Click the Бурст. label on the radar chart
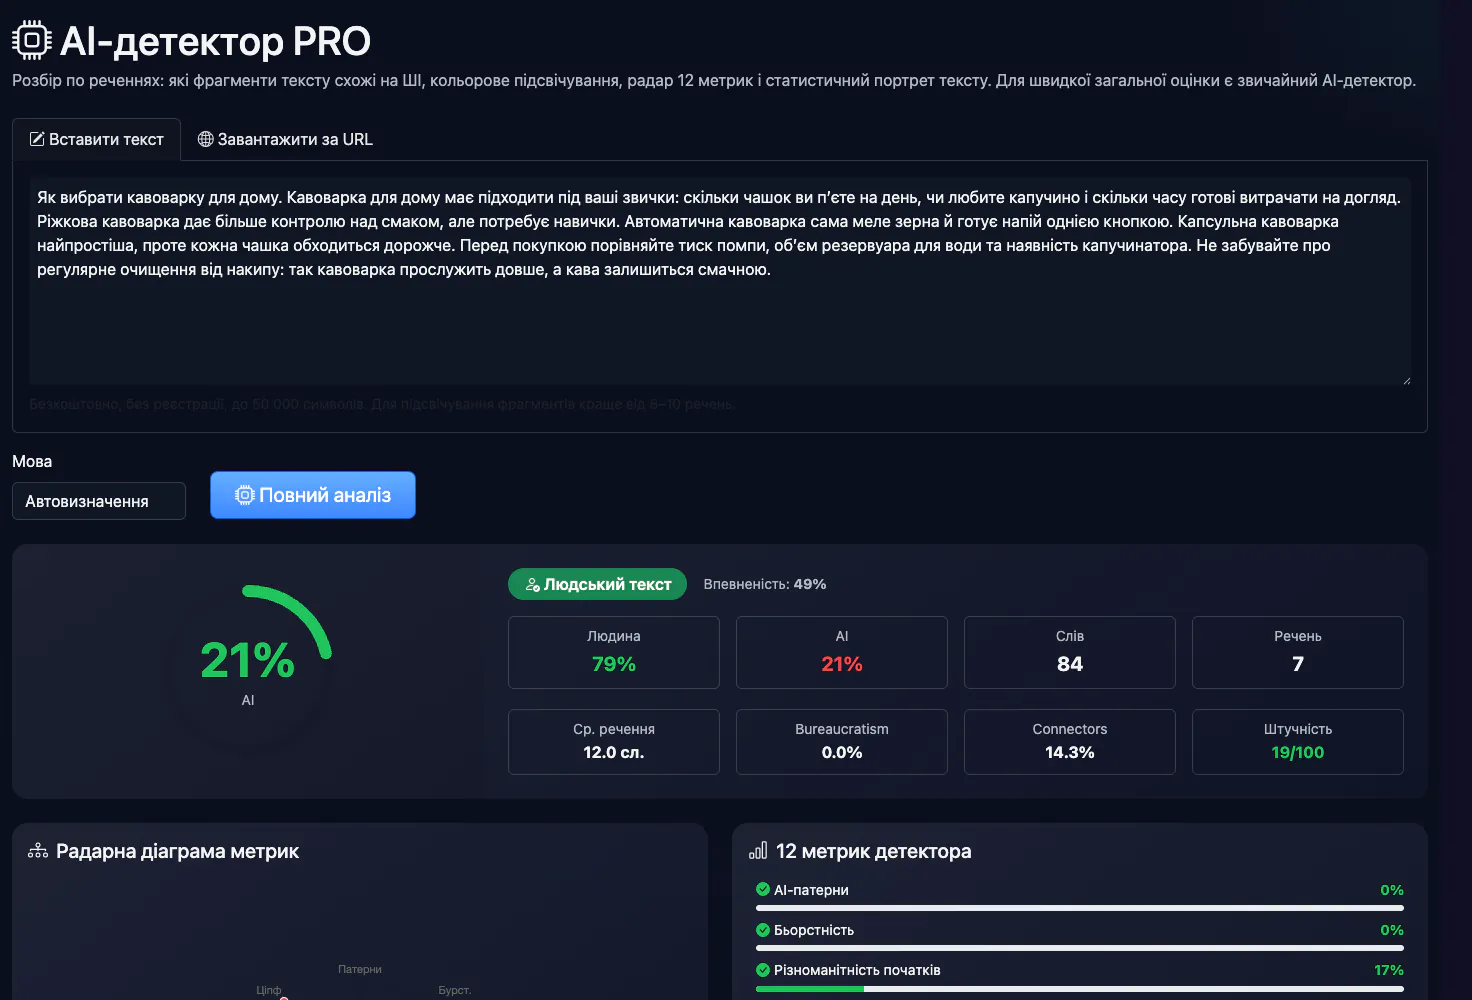 coord(454,990)
